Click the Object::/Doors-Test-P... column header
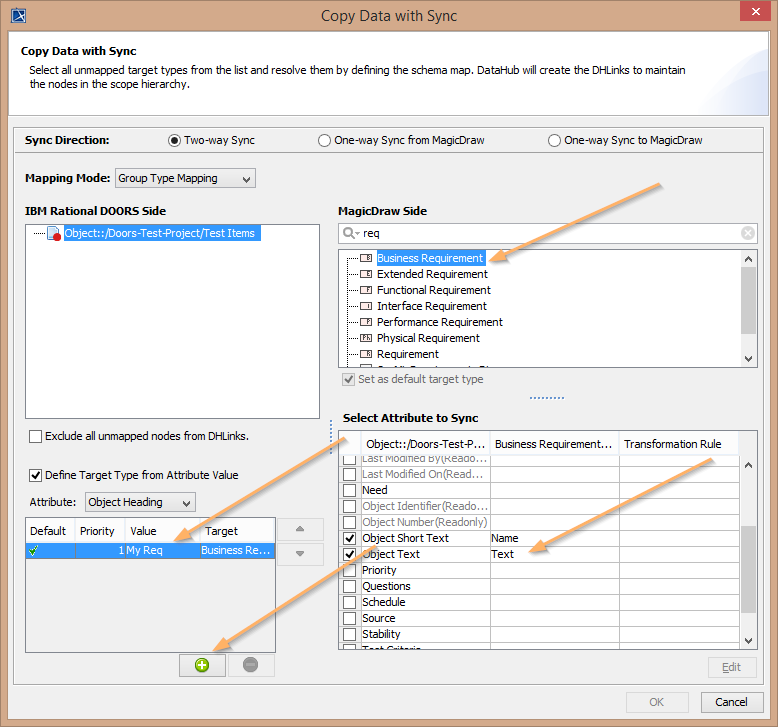 [x=426, y=444]
